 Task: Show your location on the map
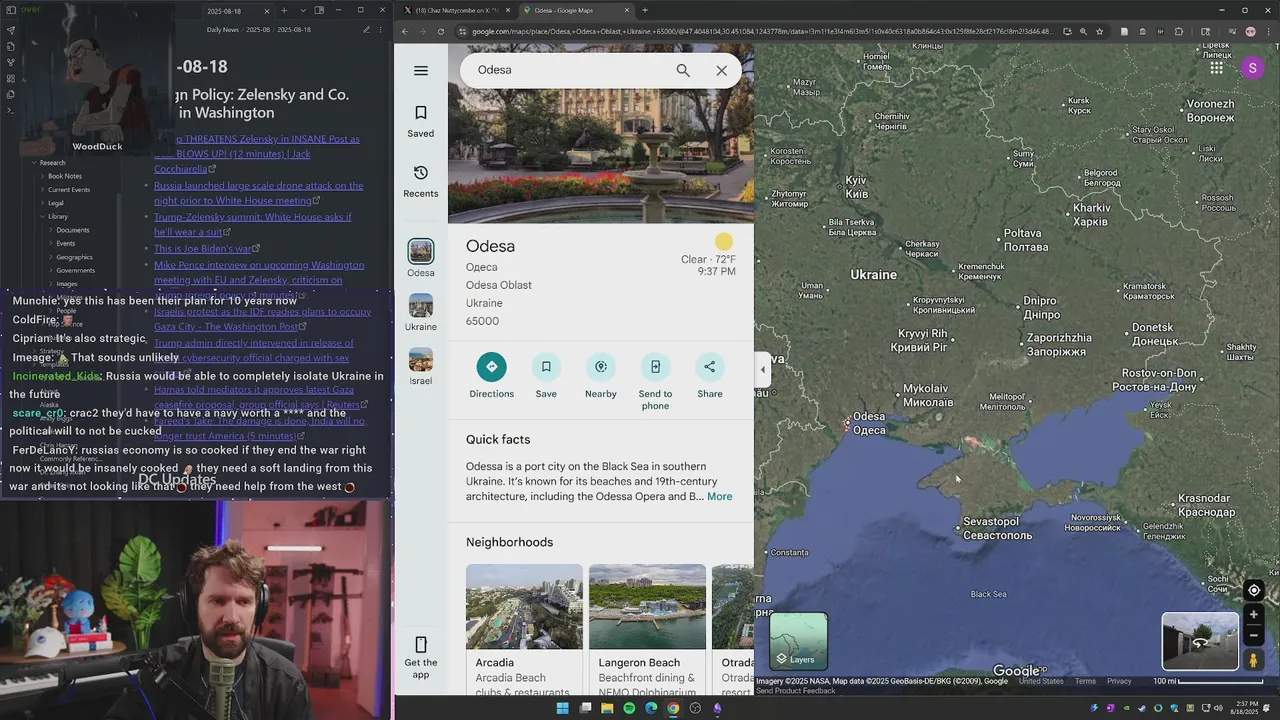click(1254, 590)
